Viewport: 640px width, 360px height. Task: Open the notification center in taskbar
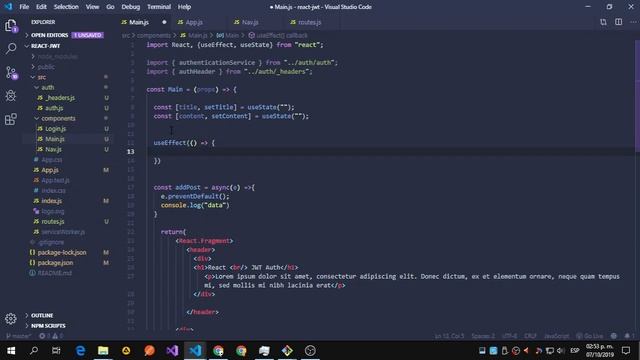(x=626, y=351)
